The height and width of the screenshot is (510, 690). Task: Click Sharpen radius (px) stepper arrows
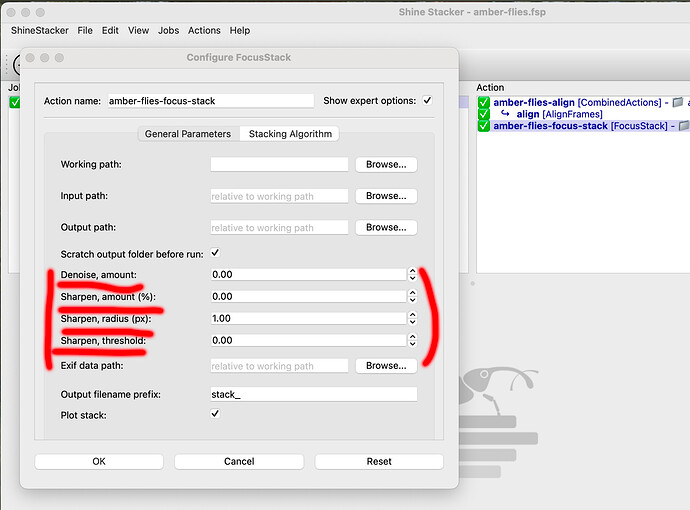coord(412,319)
